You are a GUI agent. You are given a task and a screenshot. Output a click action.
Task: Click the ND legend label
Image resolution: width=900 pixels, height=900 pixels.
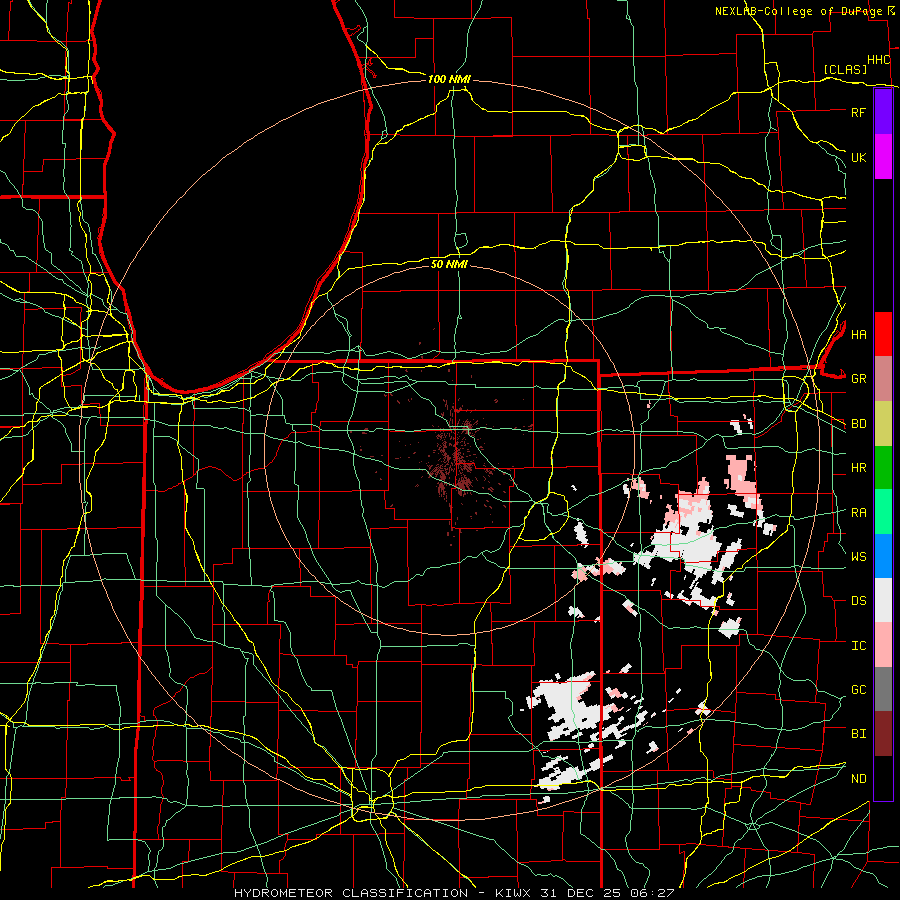859,779
